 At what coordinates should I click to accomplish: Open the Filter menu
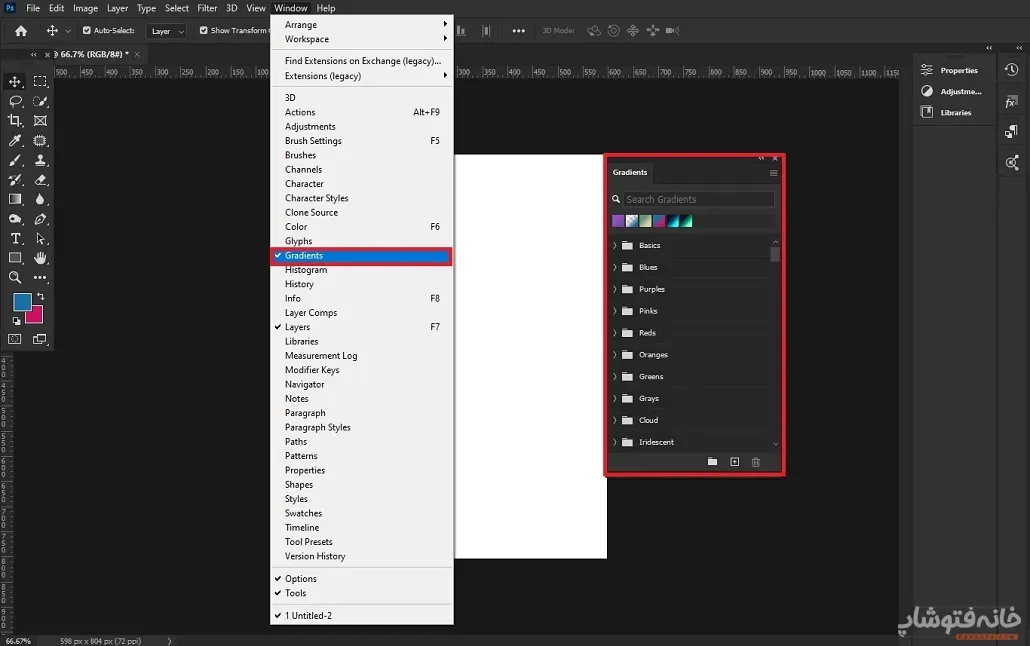(207, 8)
